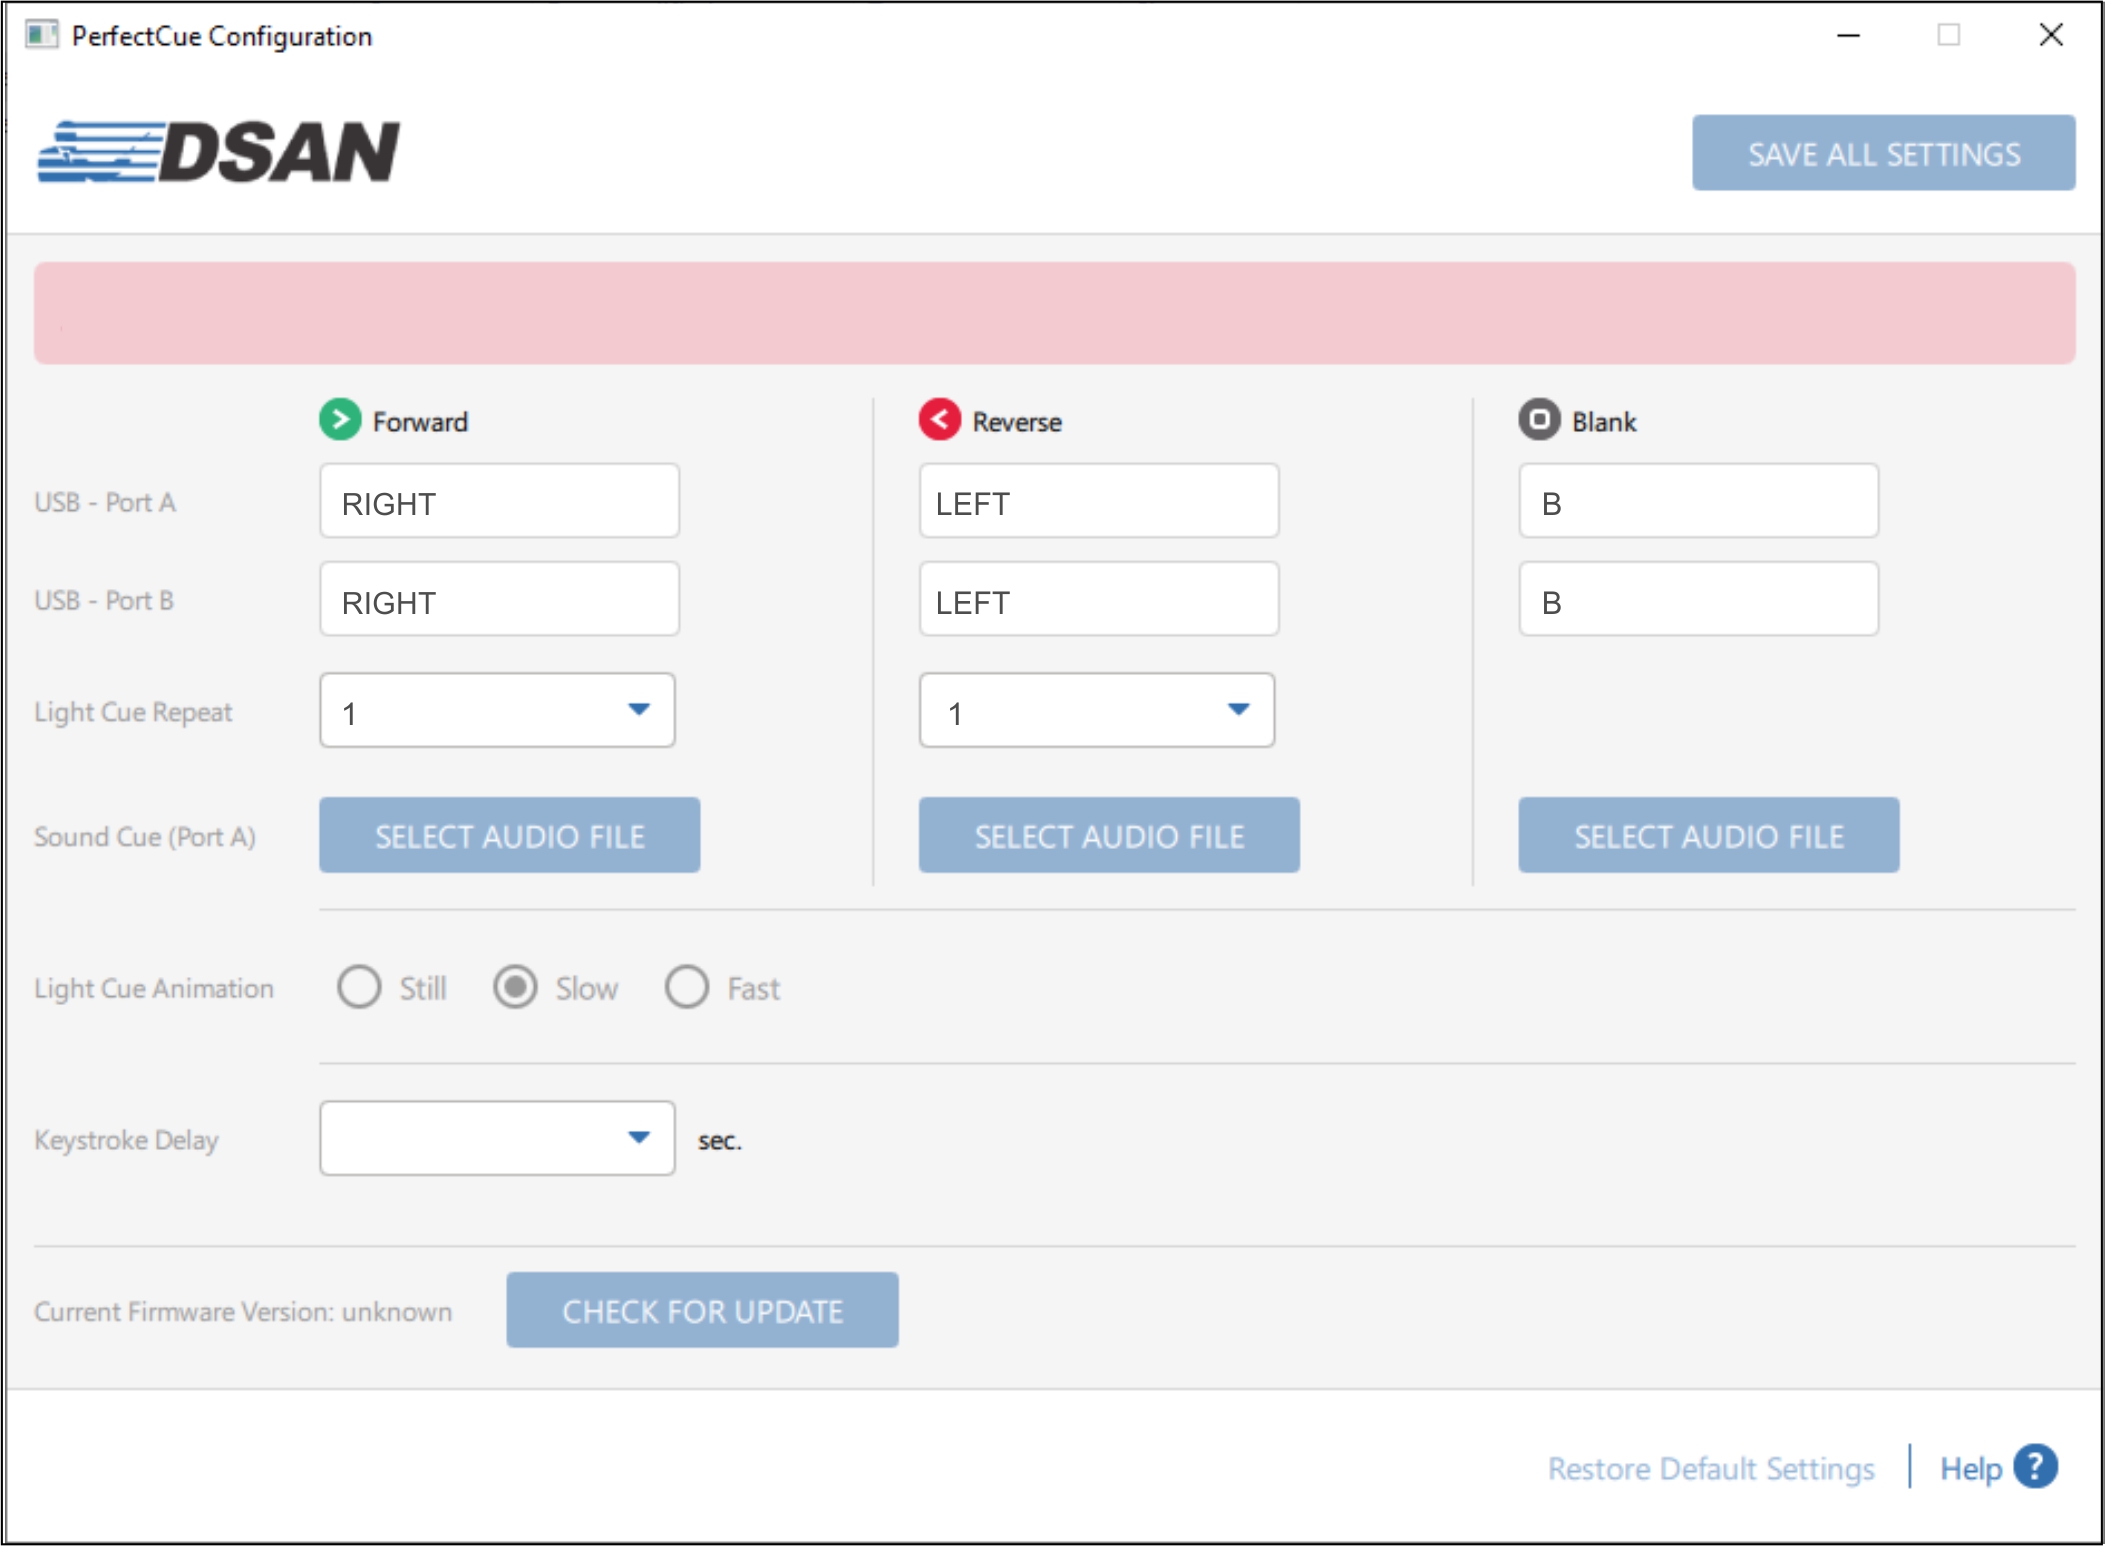Select audio file for Reverse sound cue
Viewport: 2105px width, 1546px height.
click(1109, 835)
